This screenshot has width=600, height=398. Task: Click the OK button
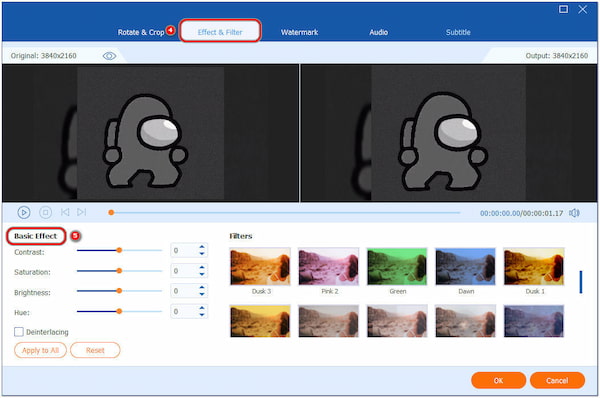498,380
